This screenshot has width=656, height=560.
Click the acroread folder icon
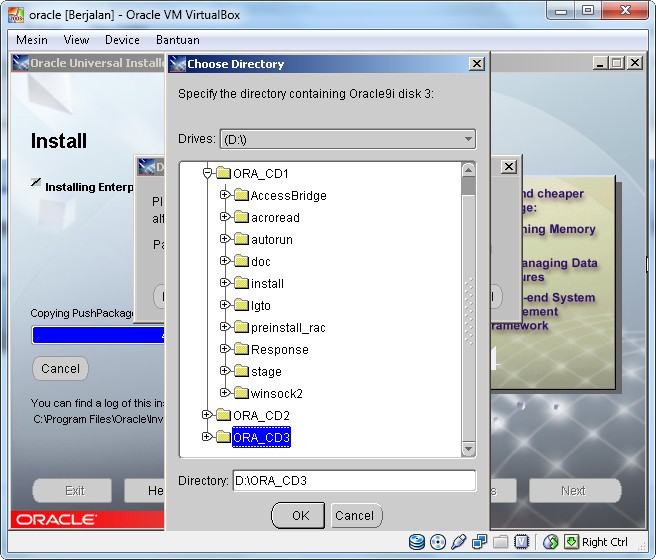[241, 217]
